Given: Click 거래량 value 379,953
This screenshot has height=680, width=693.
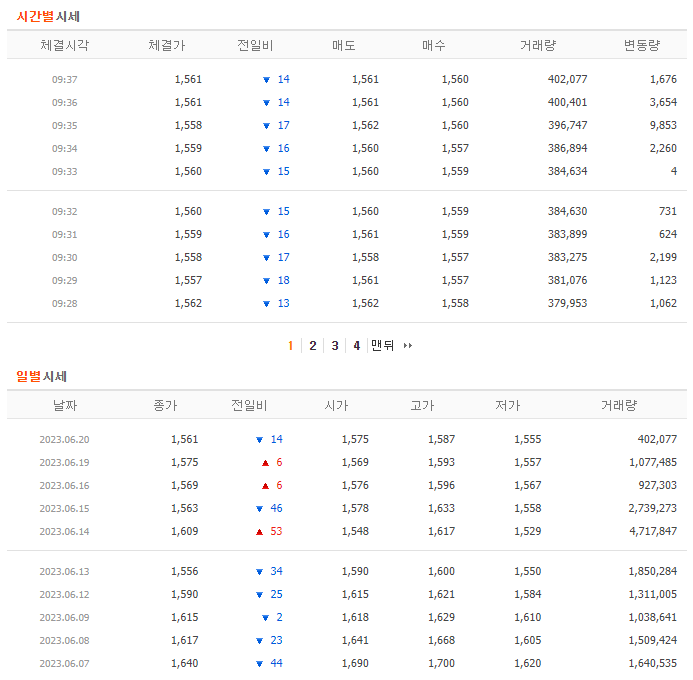Looking at the screenshot, I should pos(567,303).
